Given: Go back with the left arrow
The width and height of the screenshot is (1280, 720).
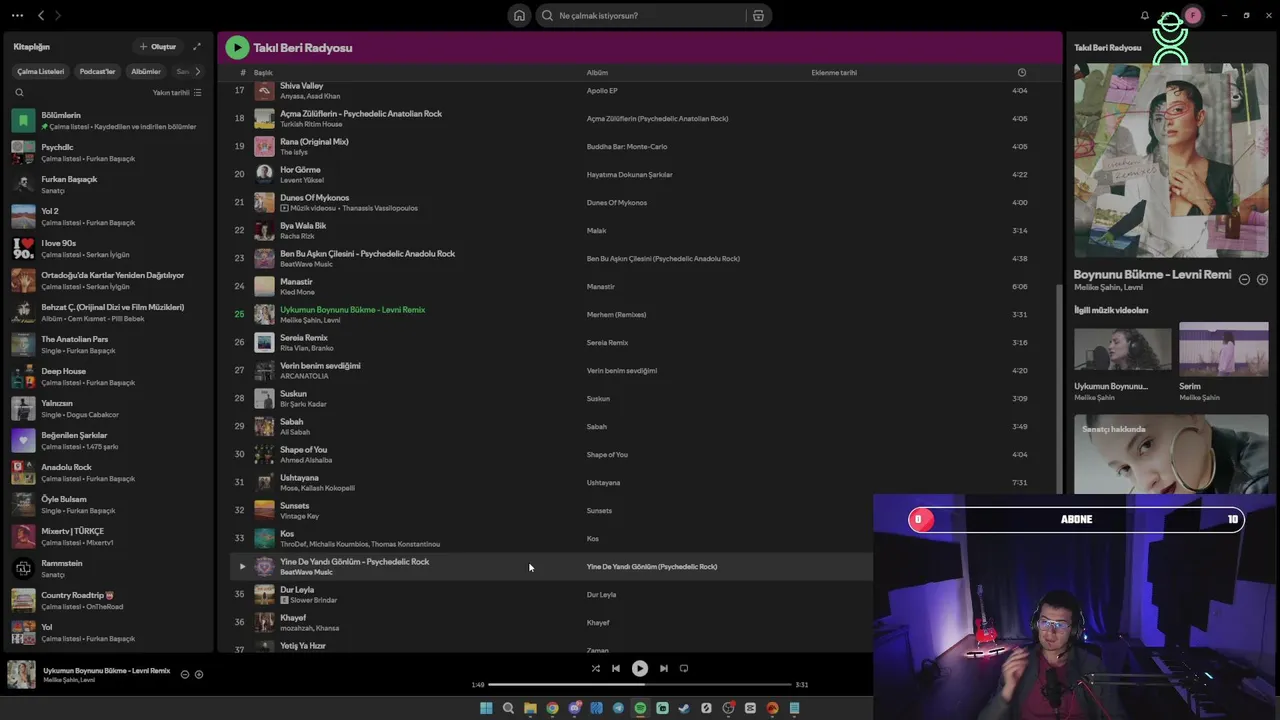Looking at the screenshot, I should click(x=41, y=15).
